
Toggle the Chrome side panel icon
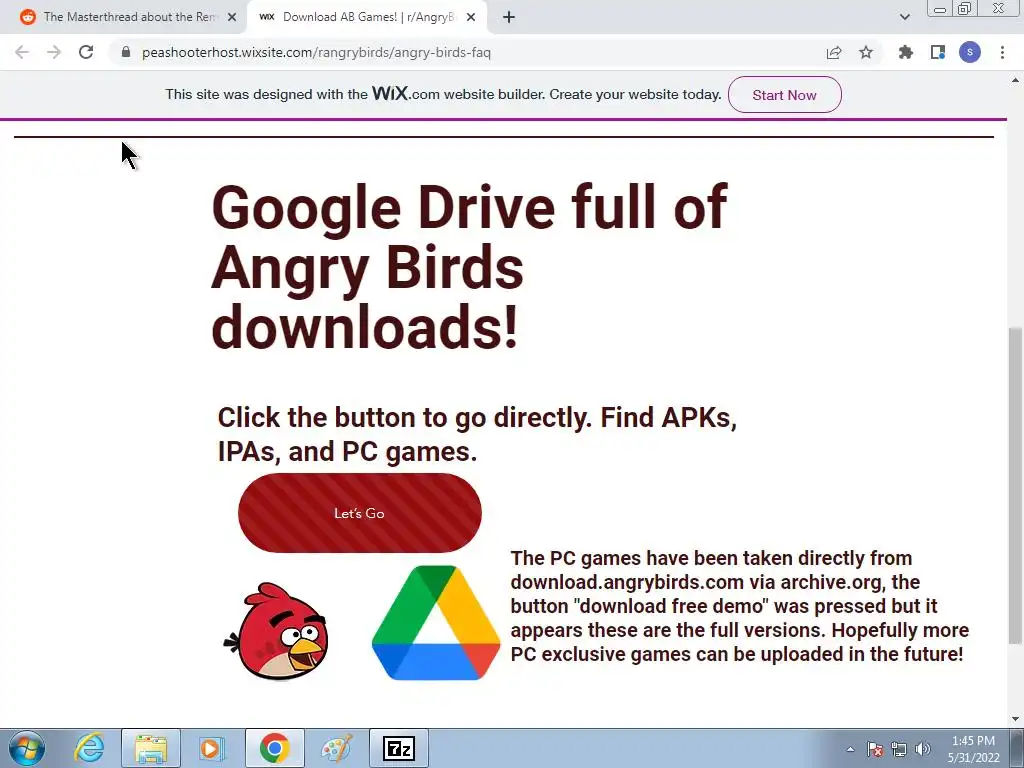tap(938, 52)
